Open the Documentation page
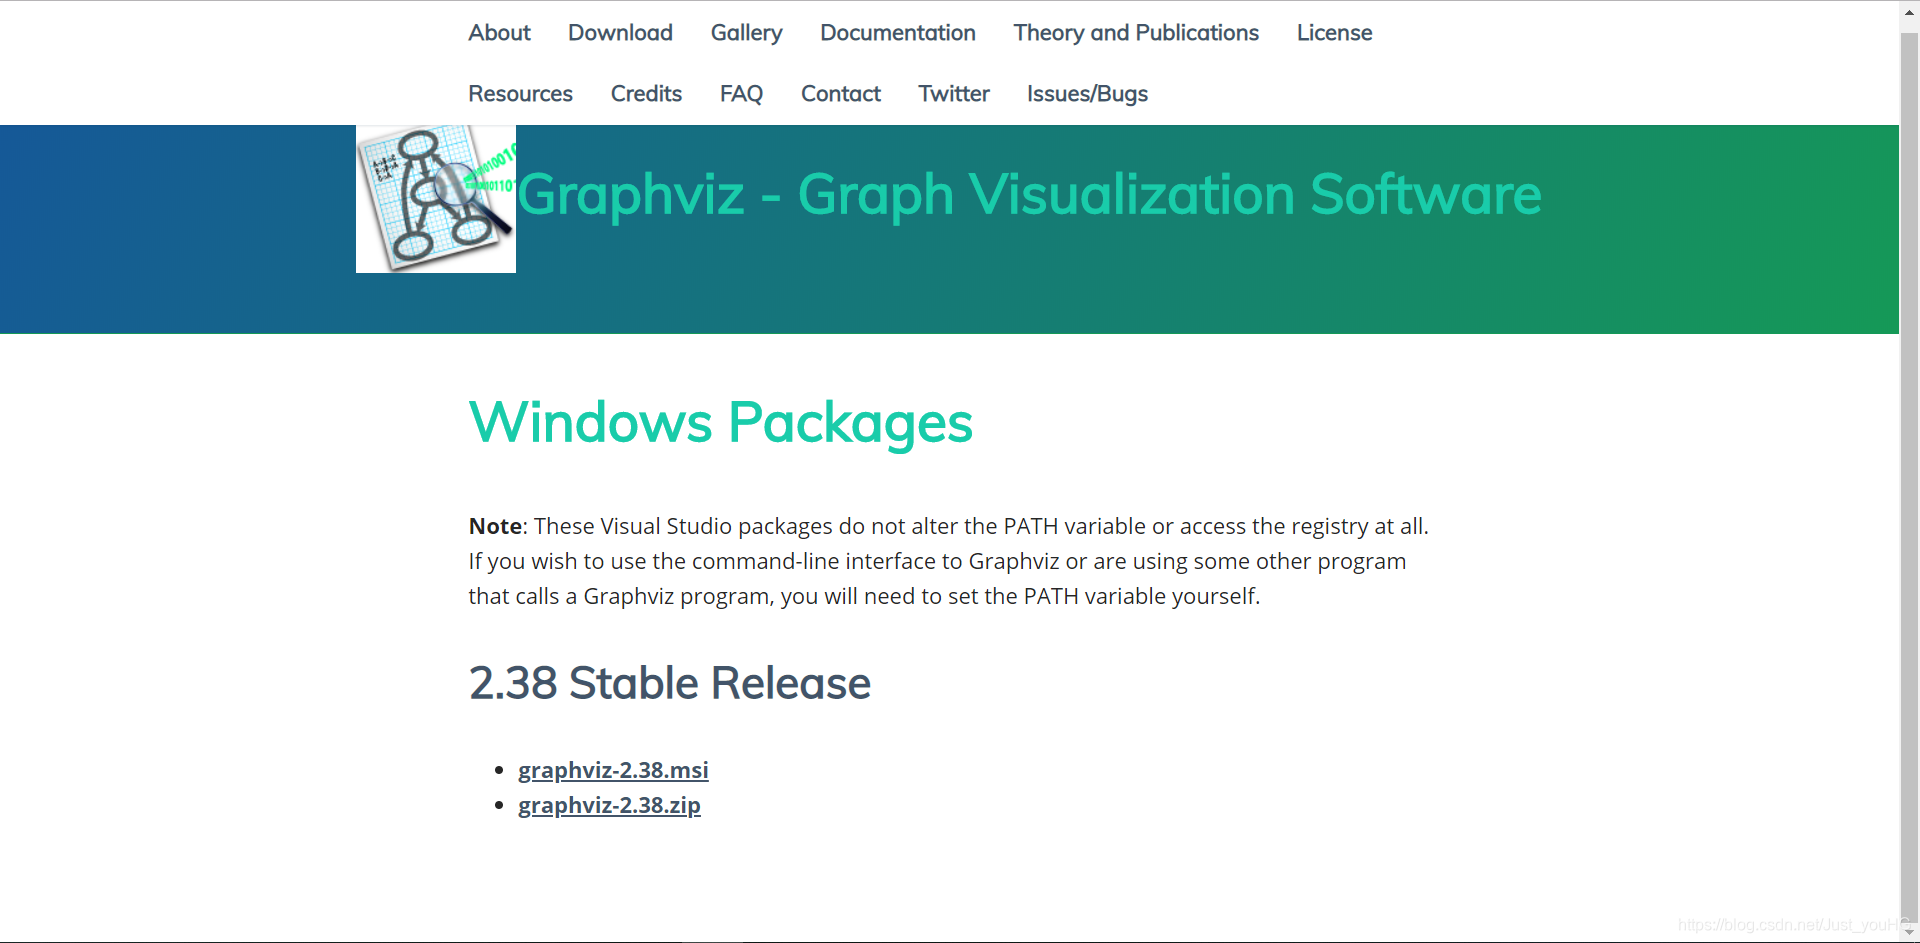This screenshot has width=1920, height=943. (897, 32)
